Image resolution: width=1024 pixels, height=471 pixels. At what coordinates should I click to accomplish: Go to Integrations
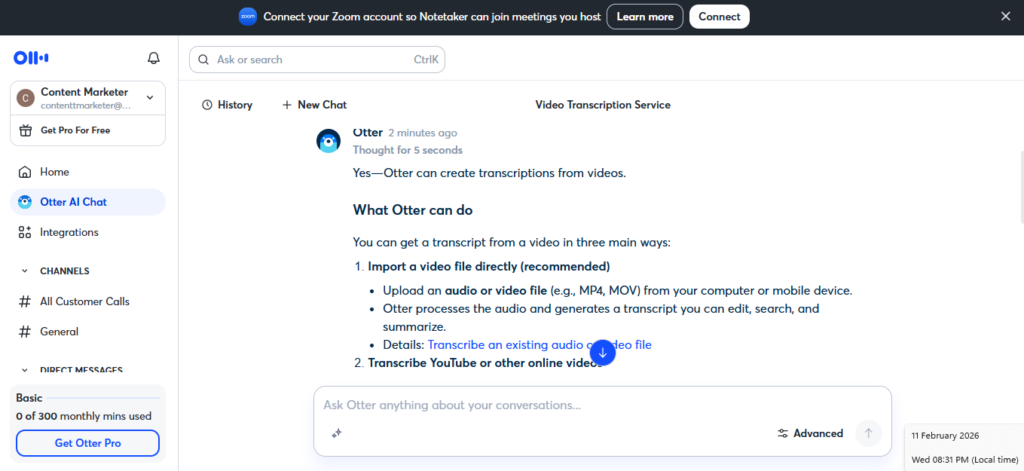point(88,232)
